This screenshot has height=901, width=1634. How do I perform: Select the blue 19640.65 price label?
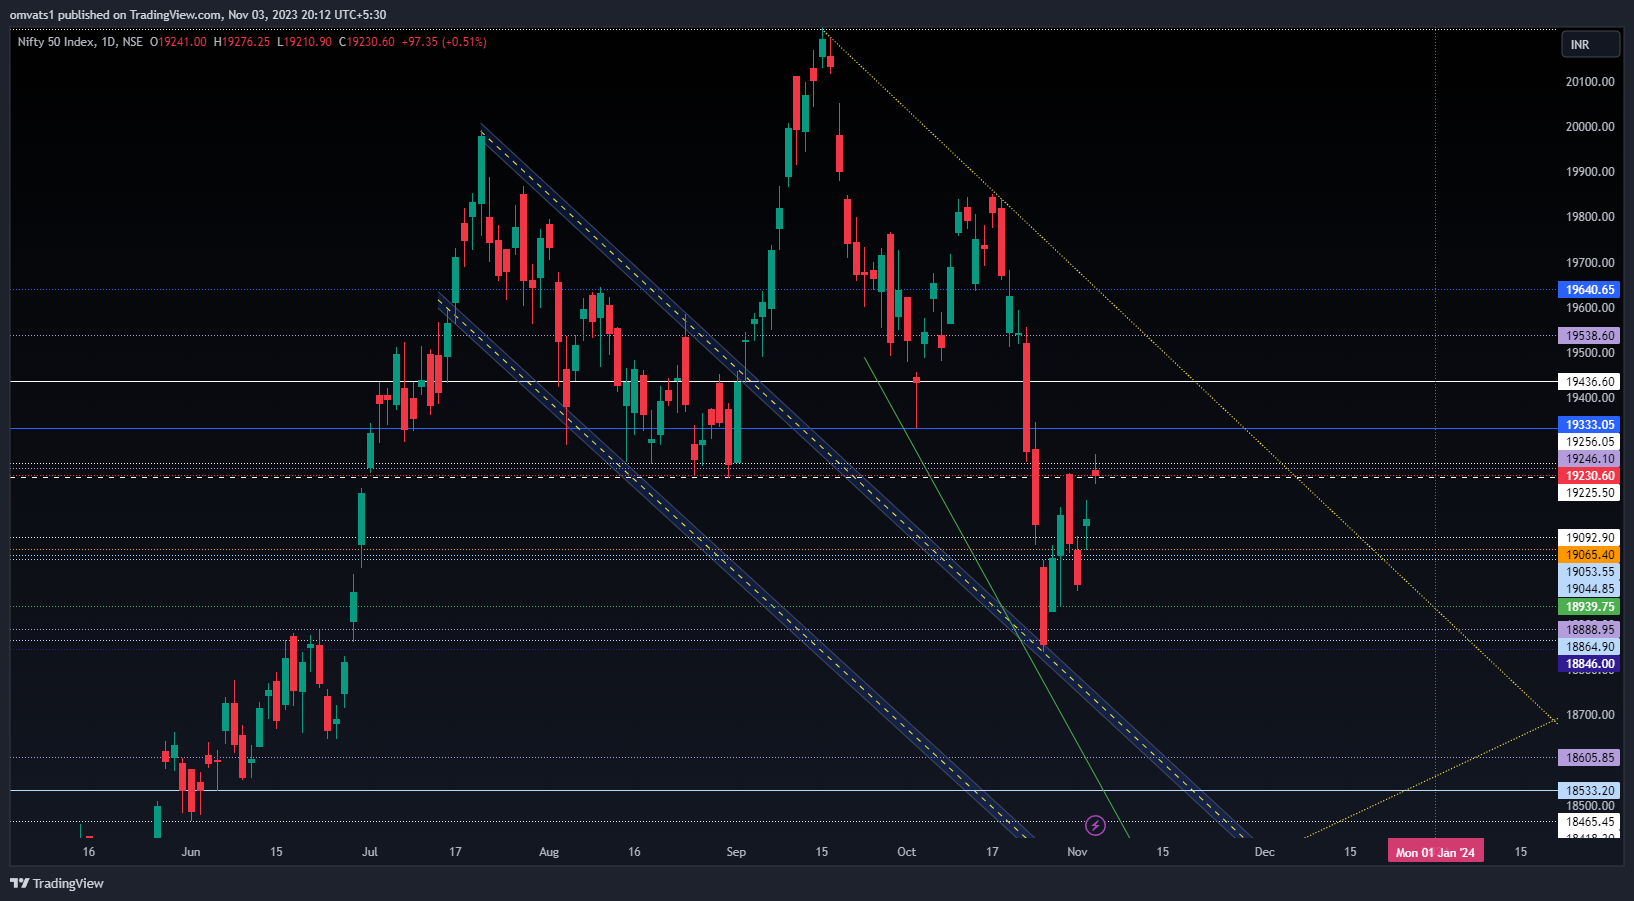pyautogui.click(x=1589, y=290)
